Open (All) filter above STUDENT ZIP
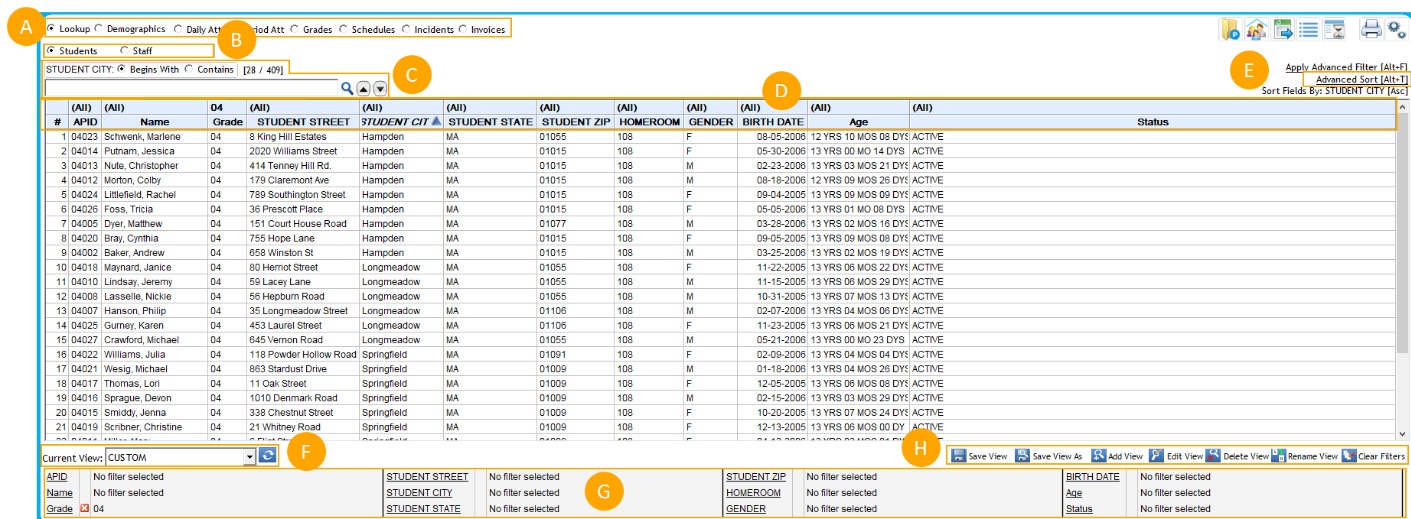This screenshot has width=1411, height=519. [x=575, y=107]
